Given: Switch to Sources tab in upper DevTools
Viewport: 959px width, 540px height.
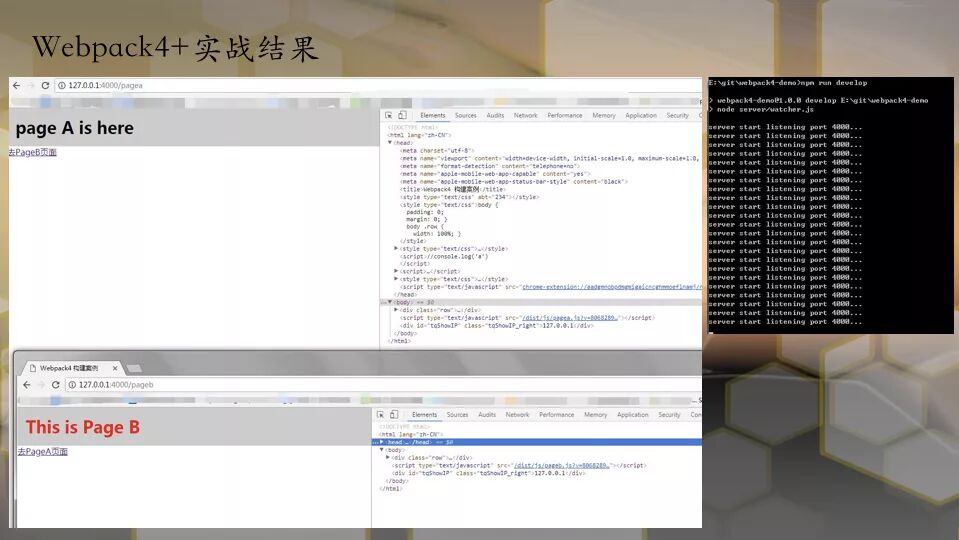Looking at the screenshot, I should pyautogui.click(x=465, y=115).
